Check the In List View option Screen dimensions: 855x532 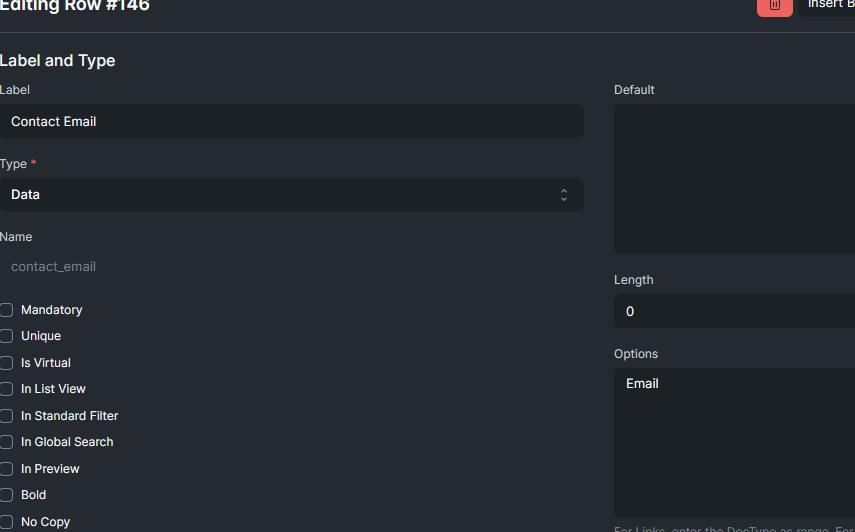pos(7,389)
